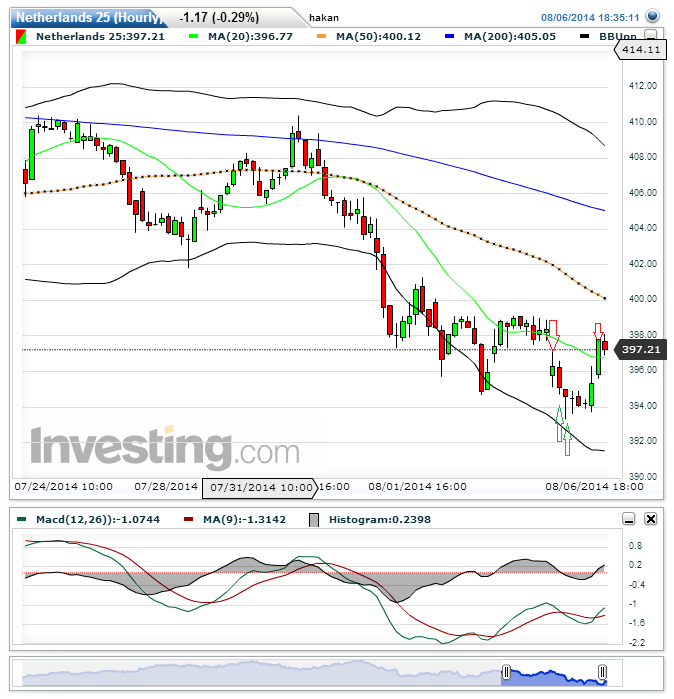Click the -1.17 (-0.29%) change value
This screenshot has width=674, height=699.
coord(219,18)
